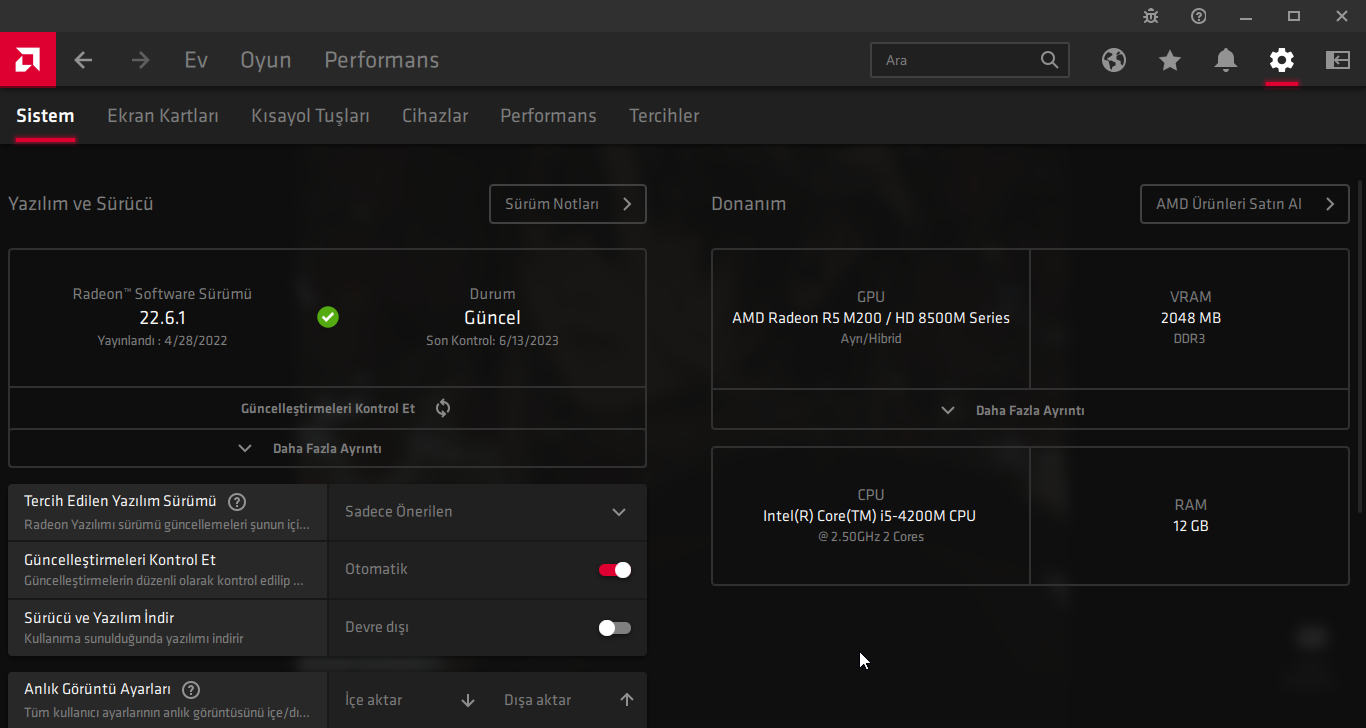Open favorites star icon

click(1170, 60)
